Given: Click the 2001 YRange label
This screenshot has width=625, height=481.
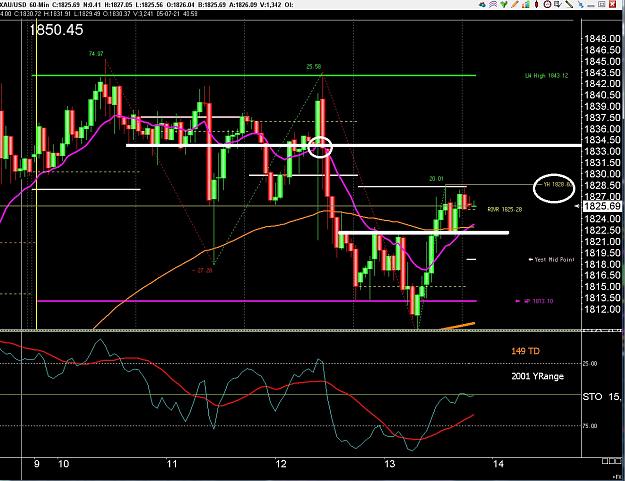Looking at the screenshot, I should tap(537, 376).
